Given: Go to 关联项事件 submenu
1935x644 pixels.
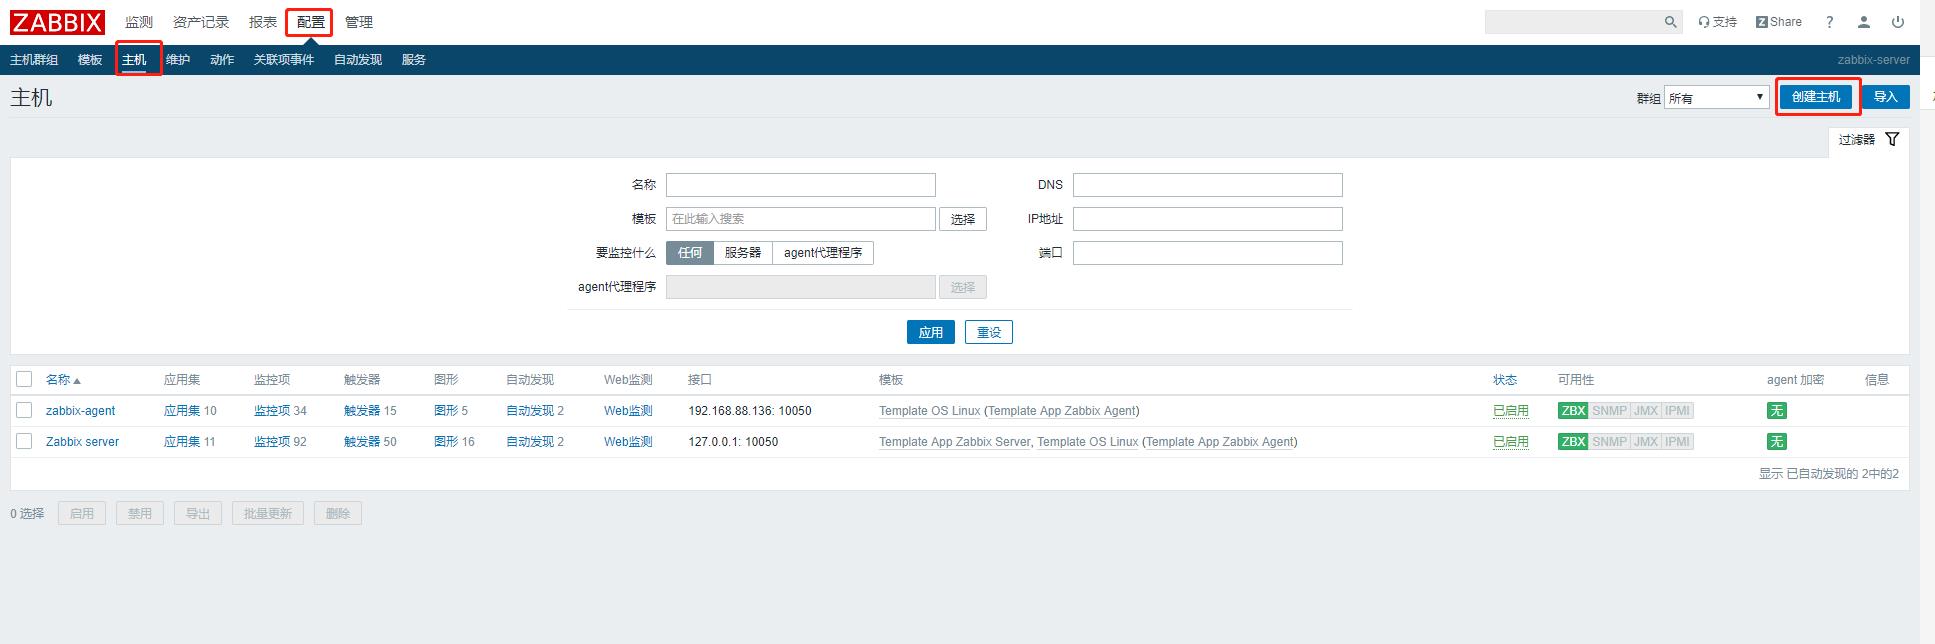Looking at the screenshot, I should coord(284,60).
